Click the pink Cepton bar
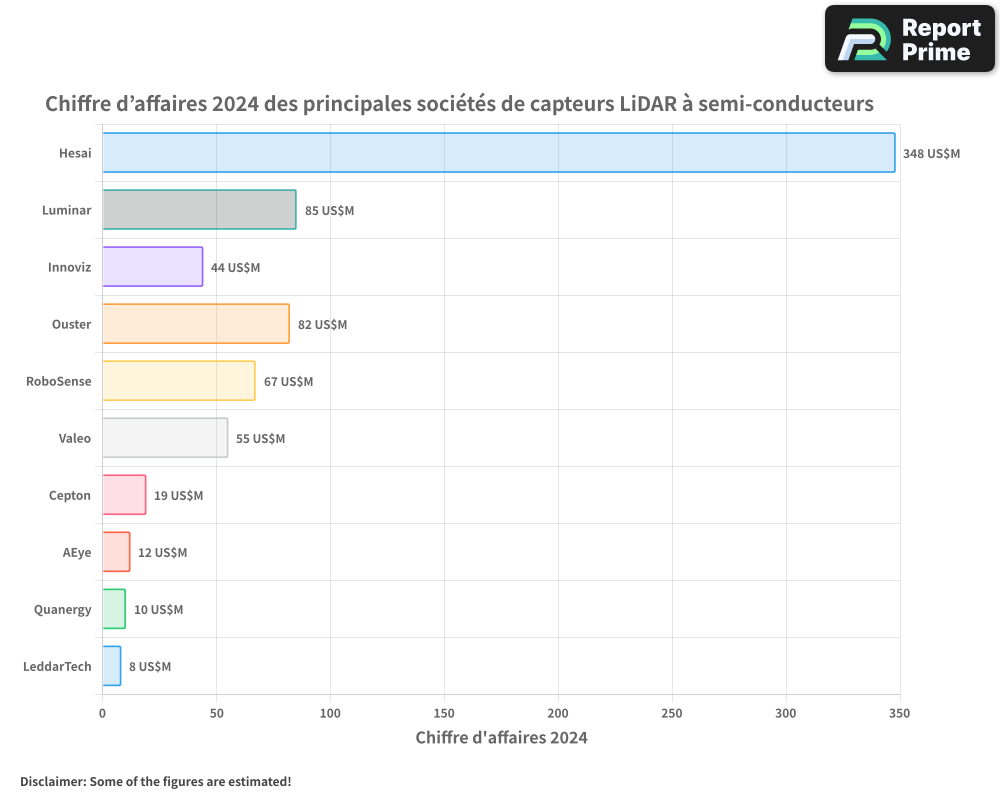Viewport: 1000px width, 800px height. pos(124,495)
